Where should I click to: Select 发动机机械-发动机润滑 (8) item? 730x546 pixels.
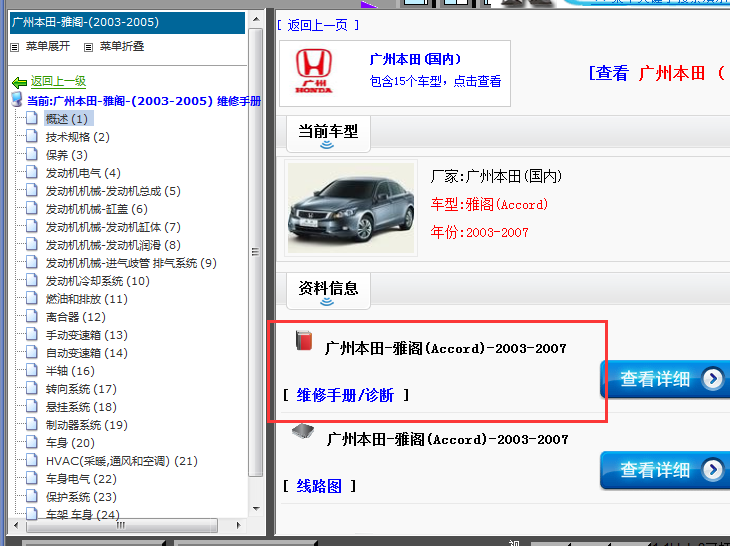tap(113, 245)
